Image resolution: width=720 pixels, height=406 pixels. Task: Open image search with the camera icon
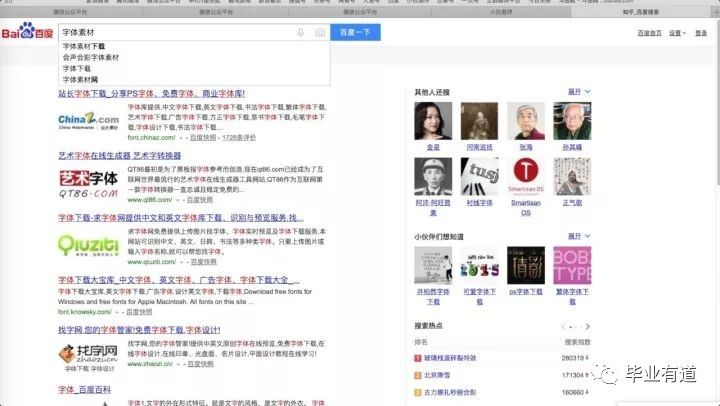pos(320,33)
